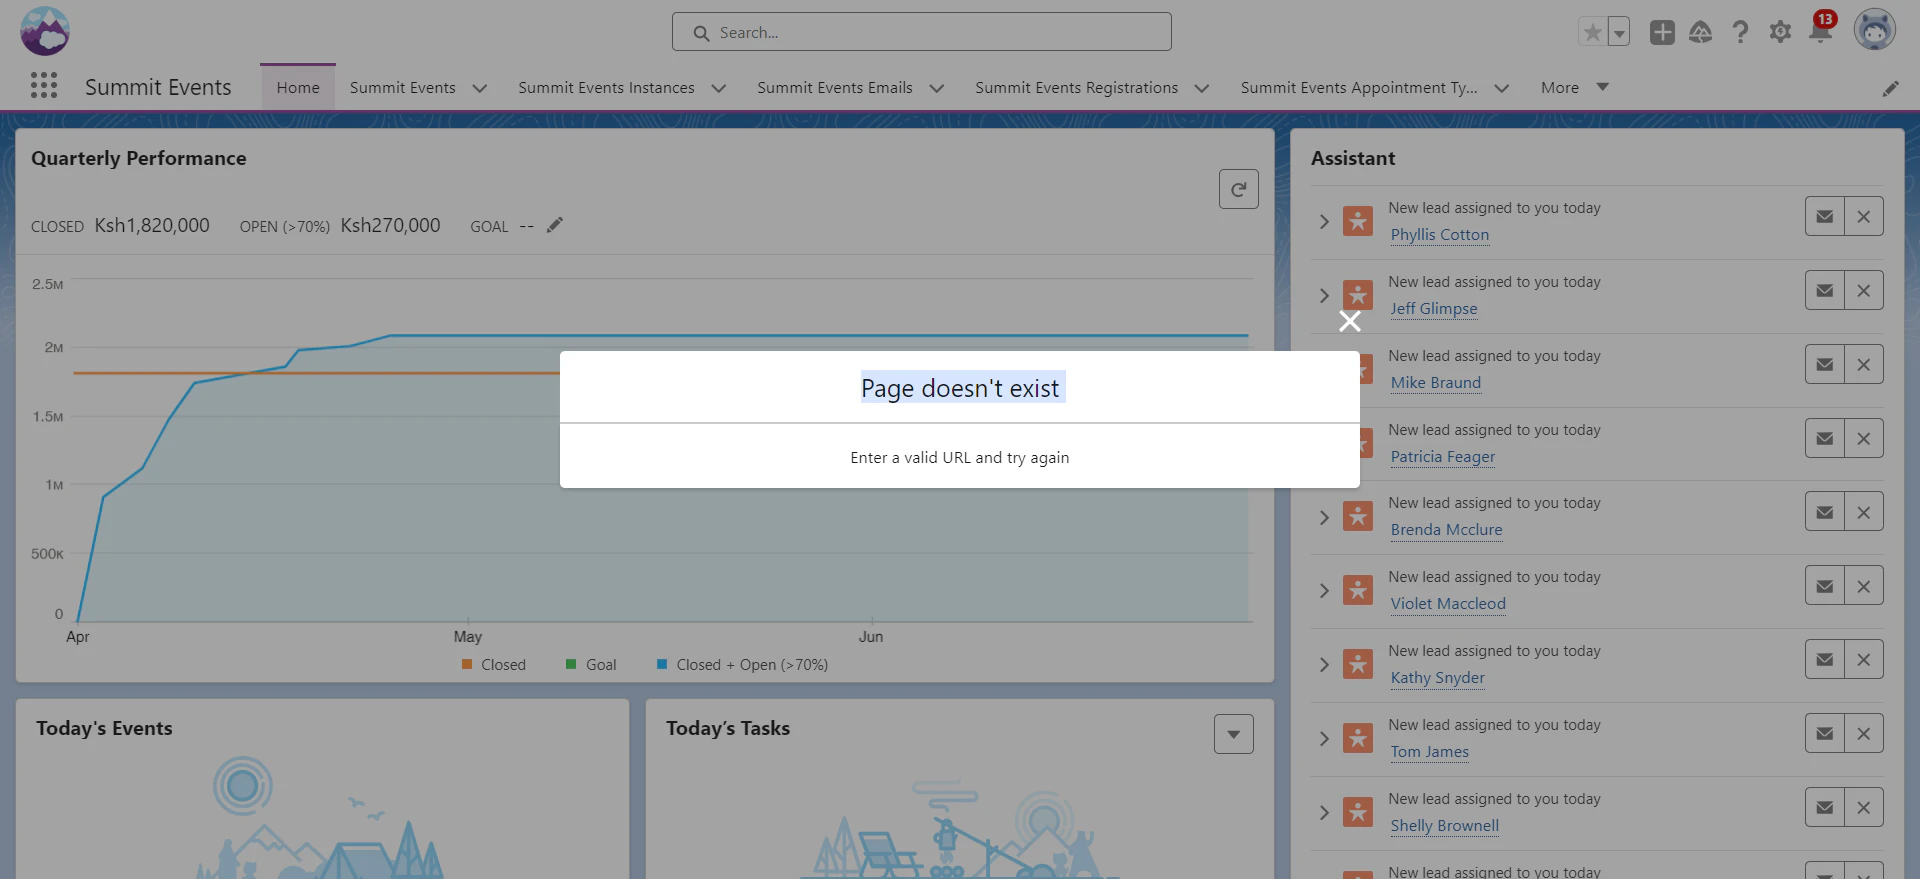
Task: Open the Help question mark icon
Action: click(1740, 32)
